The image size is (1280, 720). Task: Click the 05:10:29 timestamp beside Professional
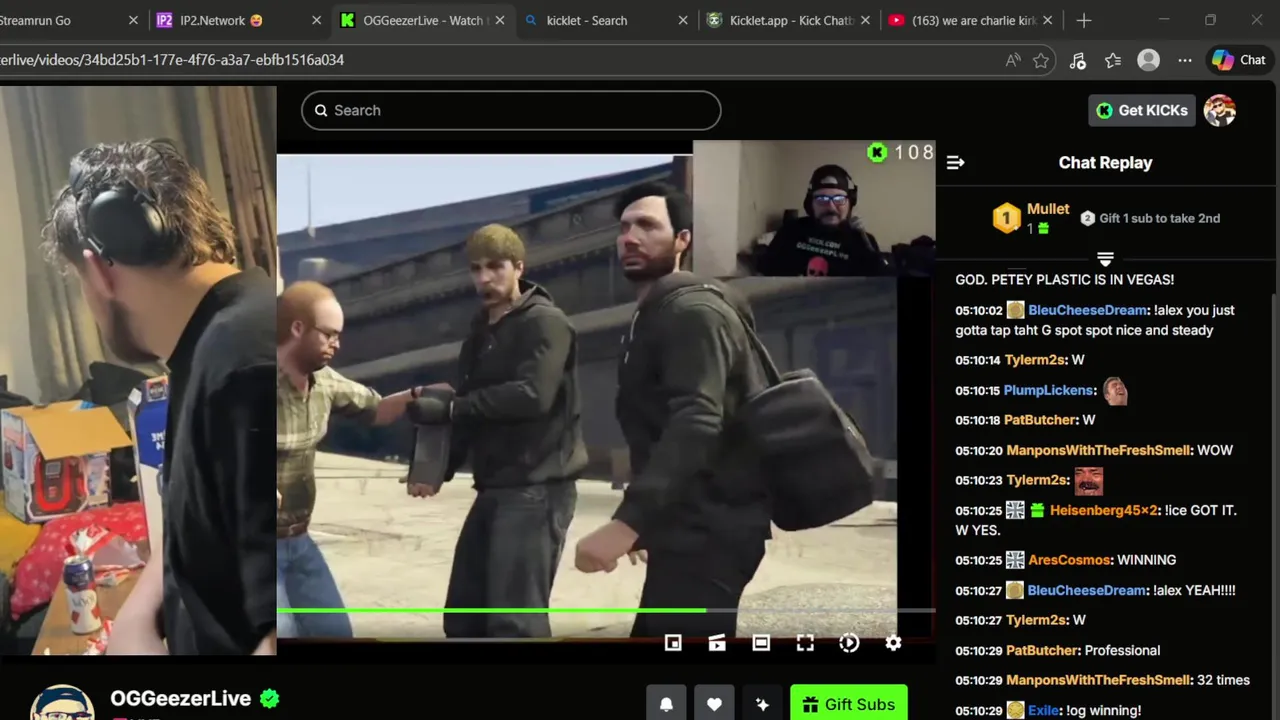click(x=978, y=650)
